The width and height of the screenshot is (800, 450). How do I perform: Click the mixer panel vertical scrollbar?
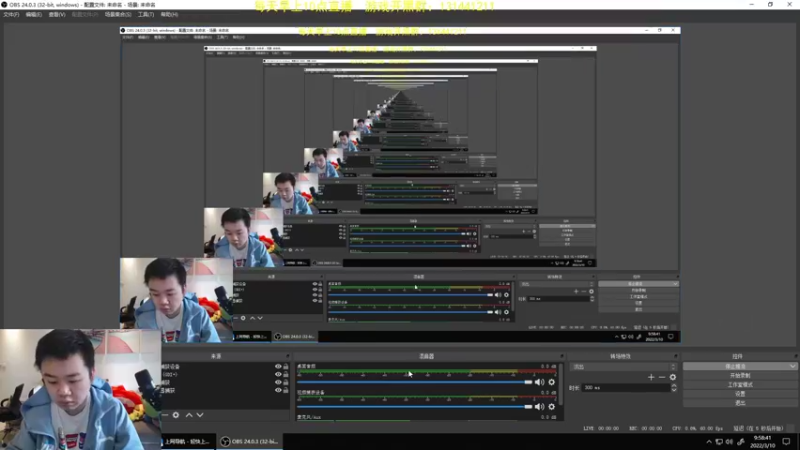point(561,384)
